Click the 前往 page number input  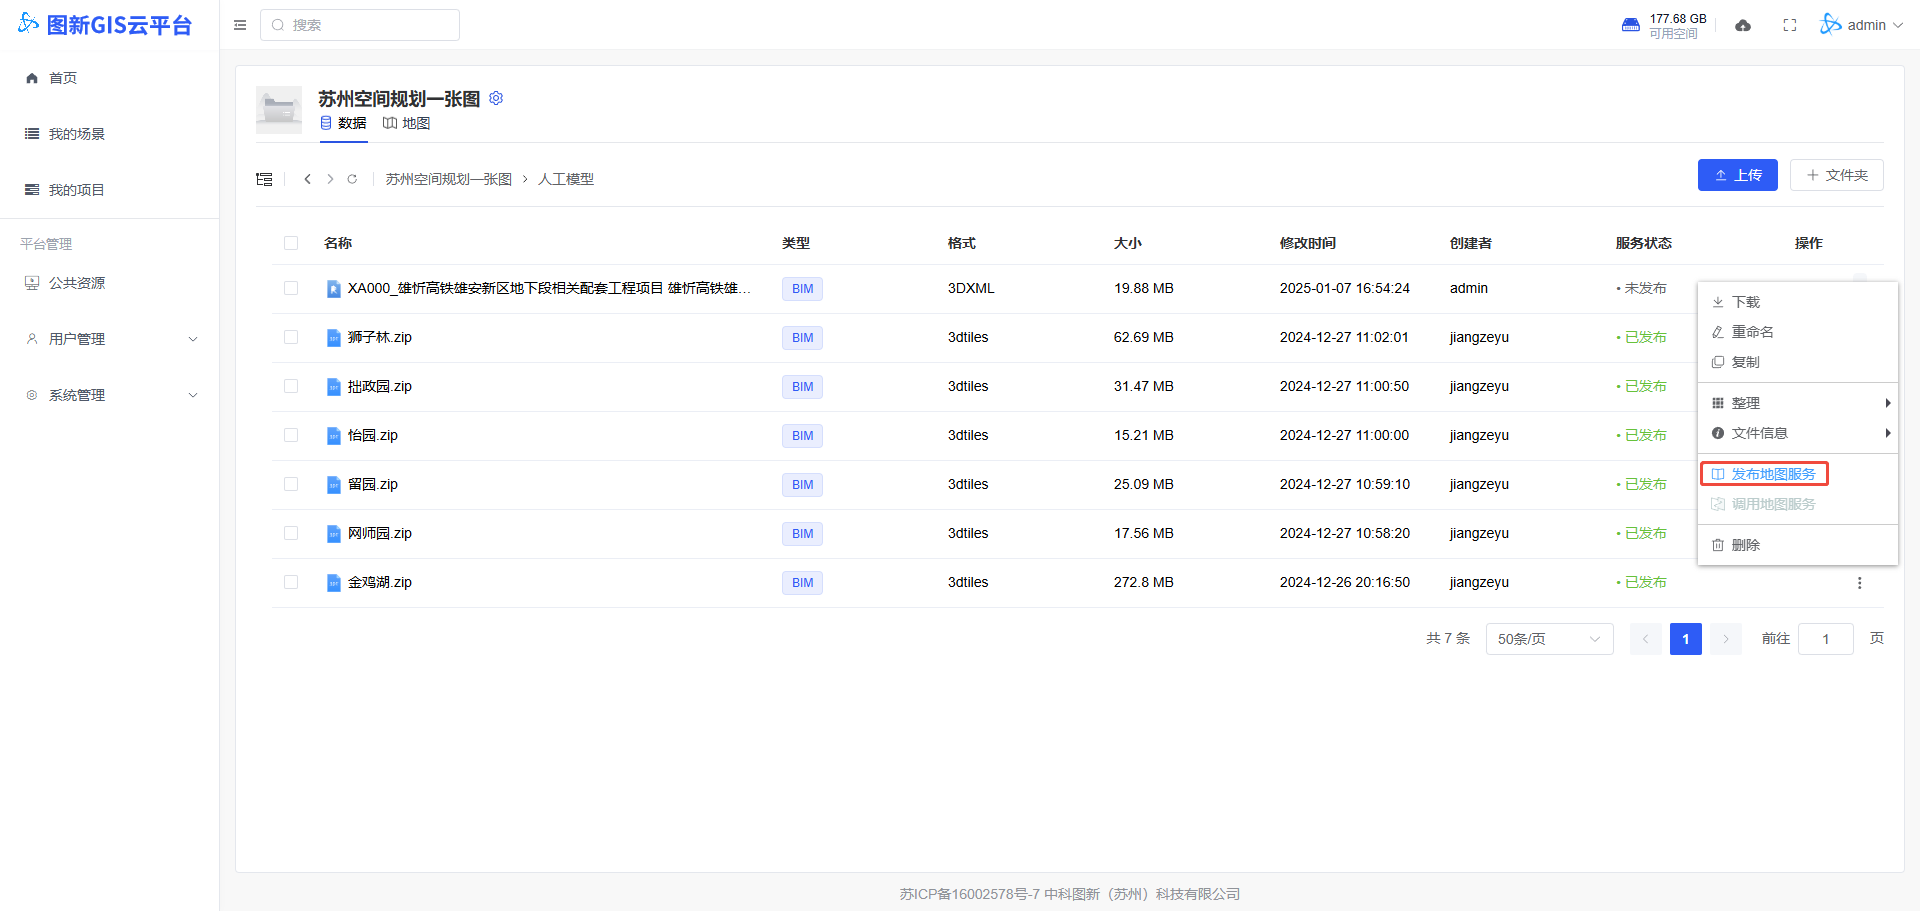[x=1825, y=639]
